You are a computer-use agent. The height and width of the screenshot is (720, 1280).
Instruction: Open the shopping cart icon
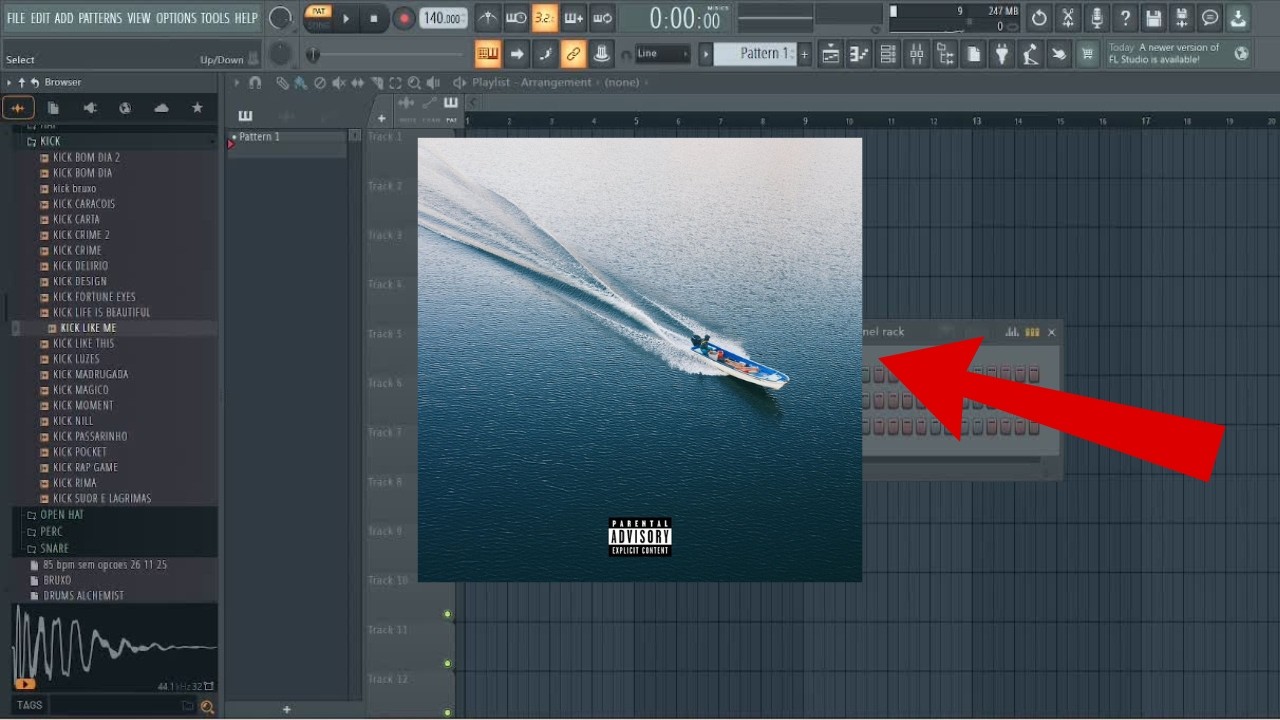1087,54
